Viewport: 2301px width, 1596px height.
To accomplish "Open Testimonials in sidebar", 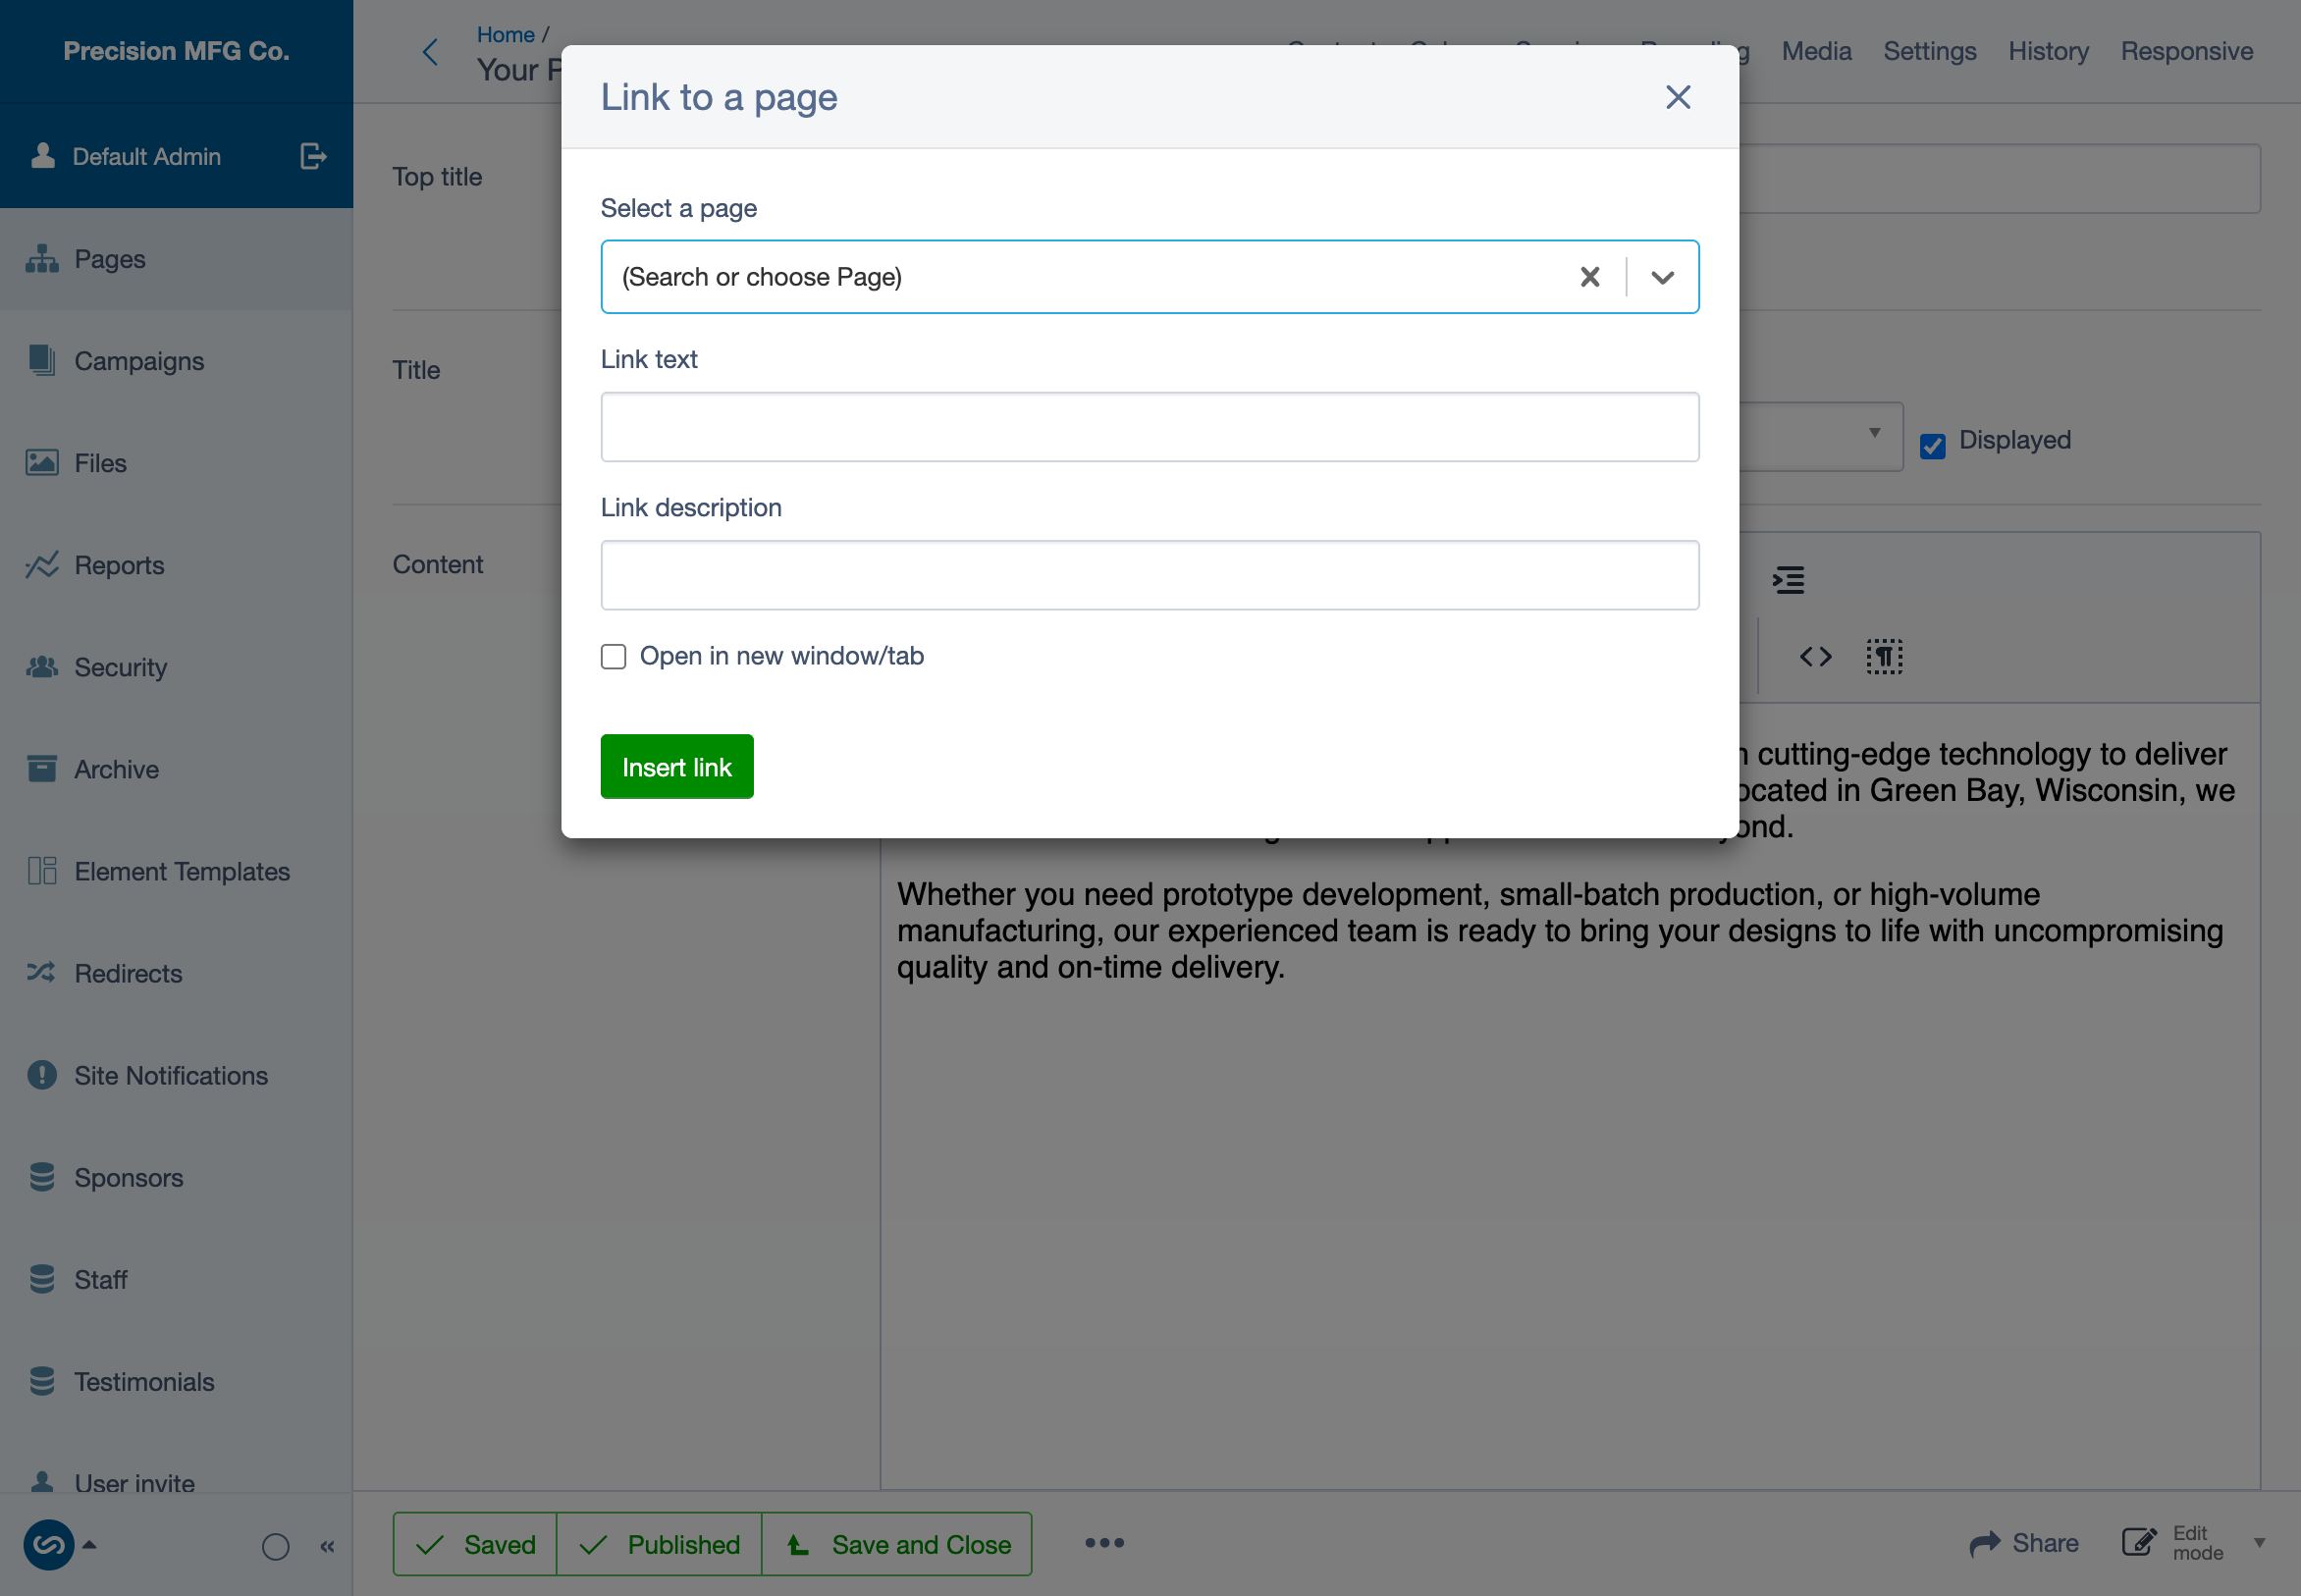I will click(176, 1381).
